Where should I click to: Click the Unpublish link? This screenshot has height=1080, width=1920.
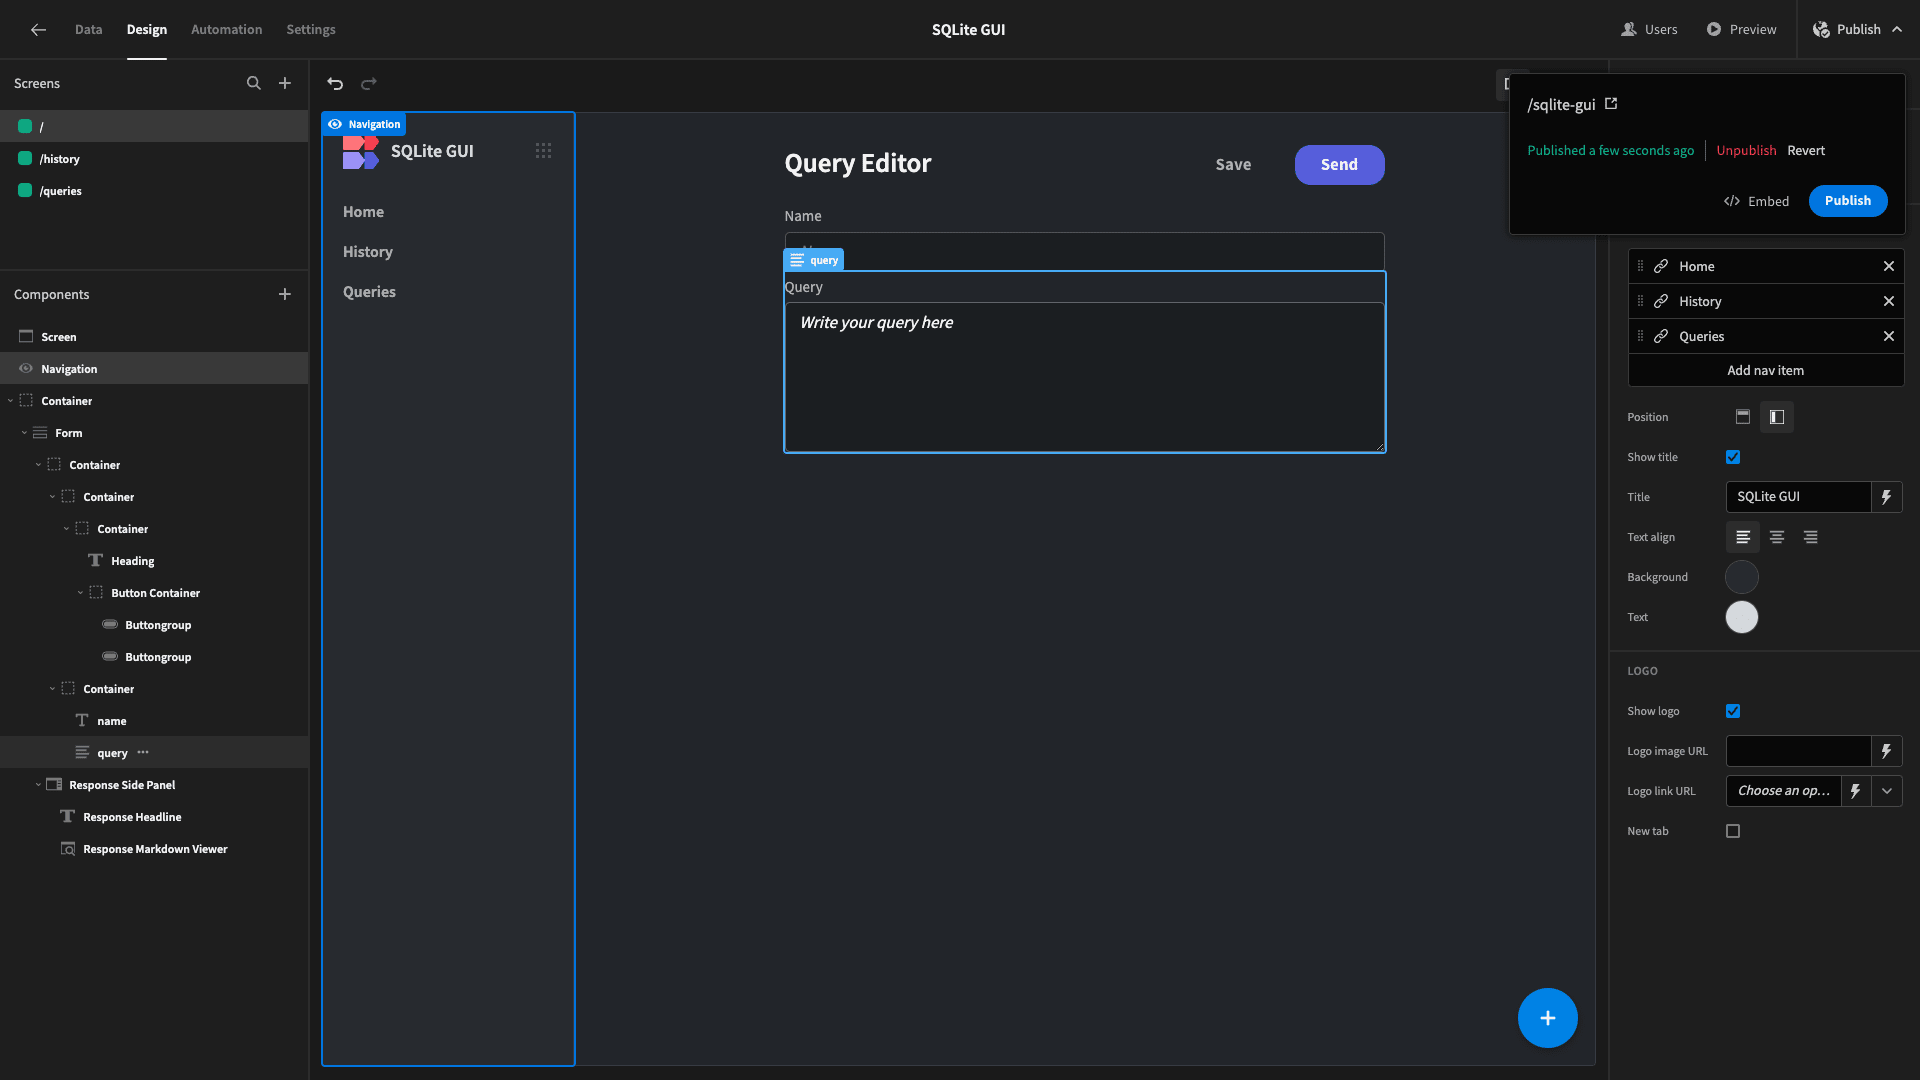1746,151
